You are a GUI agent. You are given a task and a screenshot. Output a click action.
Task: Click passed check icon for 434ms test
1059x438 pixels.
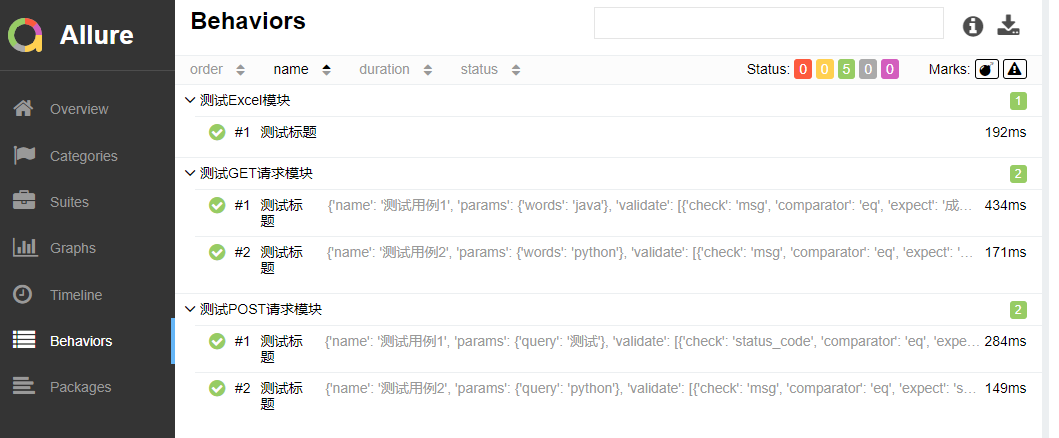(x=217, y=205)
